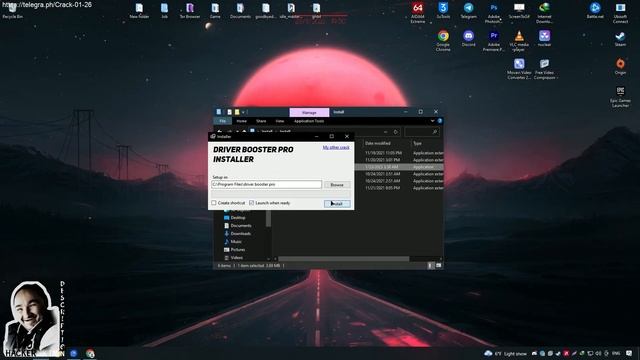This screenshot has width=640, height=360.
Task: Open the Share ribbon tab
Action: click(x=261, y=121)
